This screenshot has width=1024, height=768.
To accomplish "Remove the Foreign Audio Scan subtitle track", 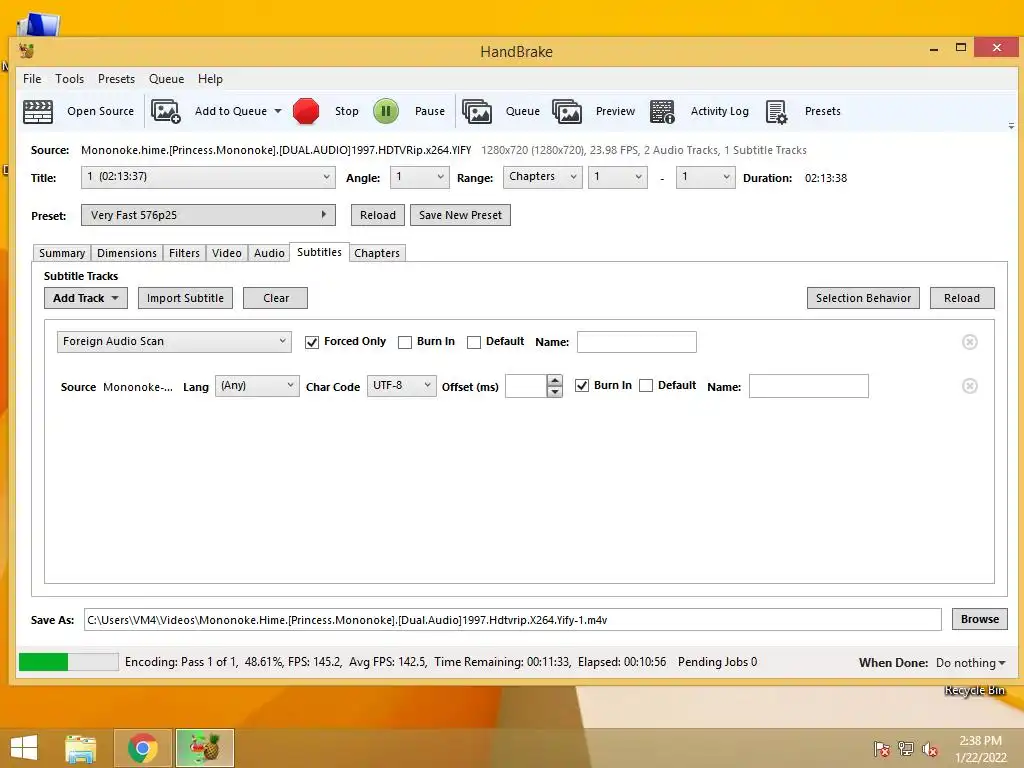I will [x=970, y=342].
